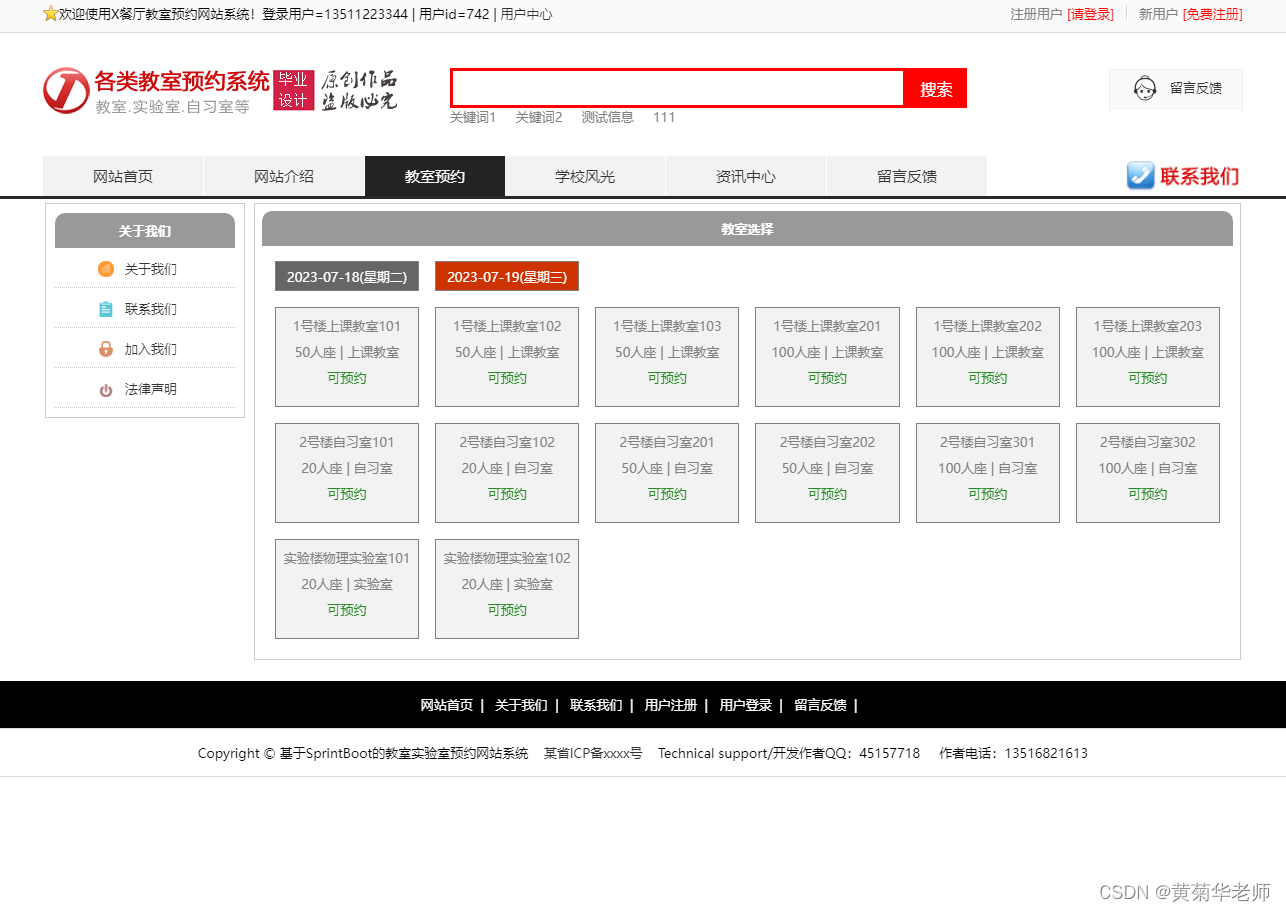
Task: Click the 教室选择 panel header
Action: coord(747,228)
